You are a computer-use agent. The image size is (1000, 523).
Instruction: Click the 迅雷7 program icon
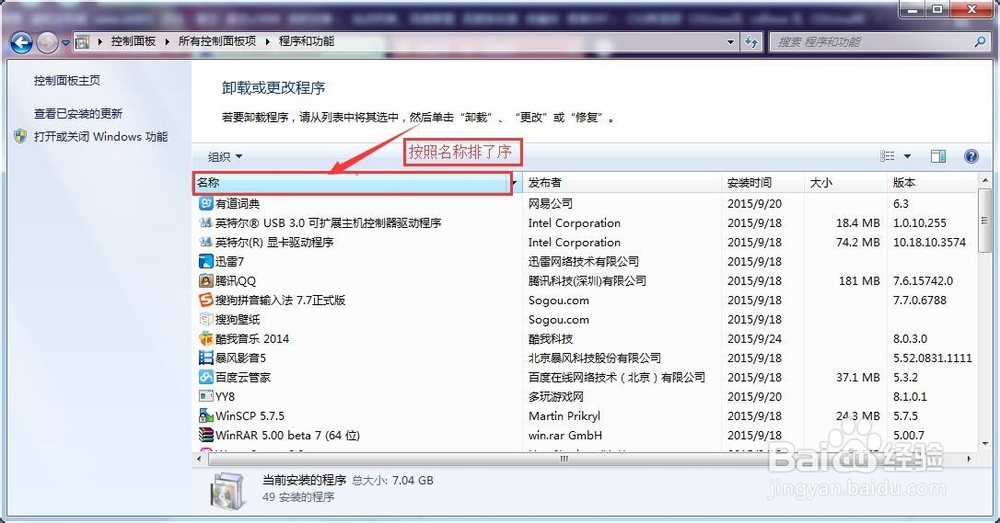pos(205,262)
